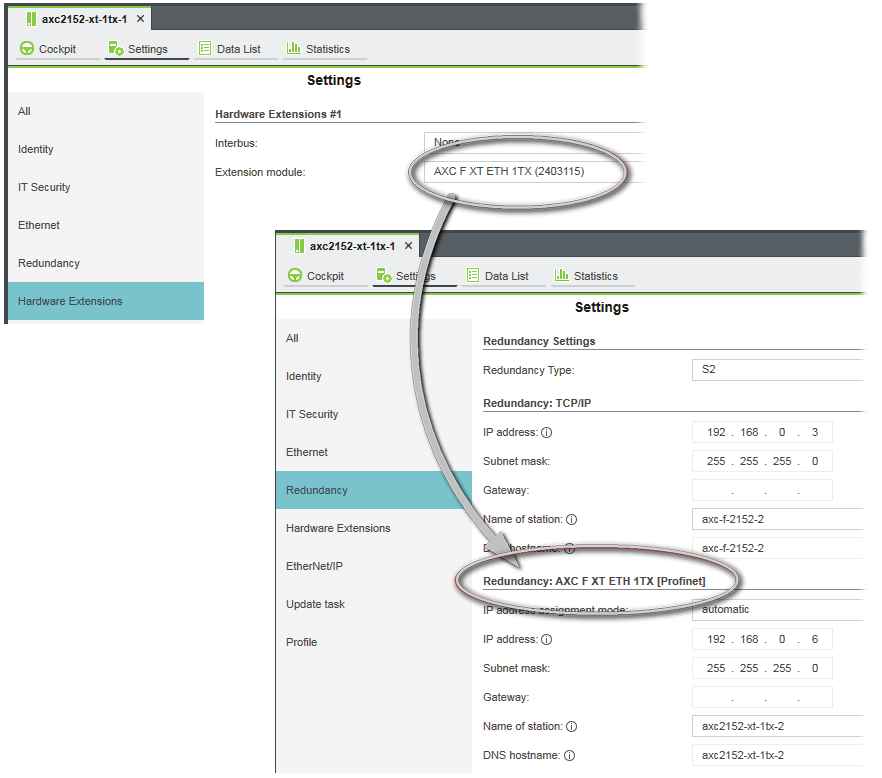Open the Extension module dropdown
This screenshot has width=882, height=778.
[x=532, y=171]
